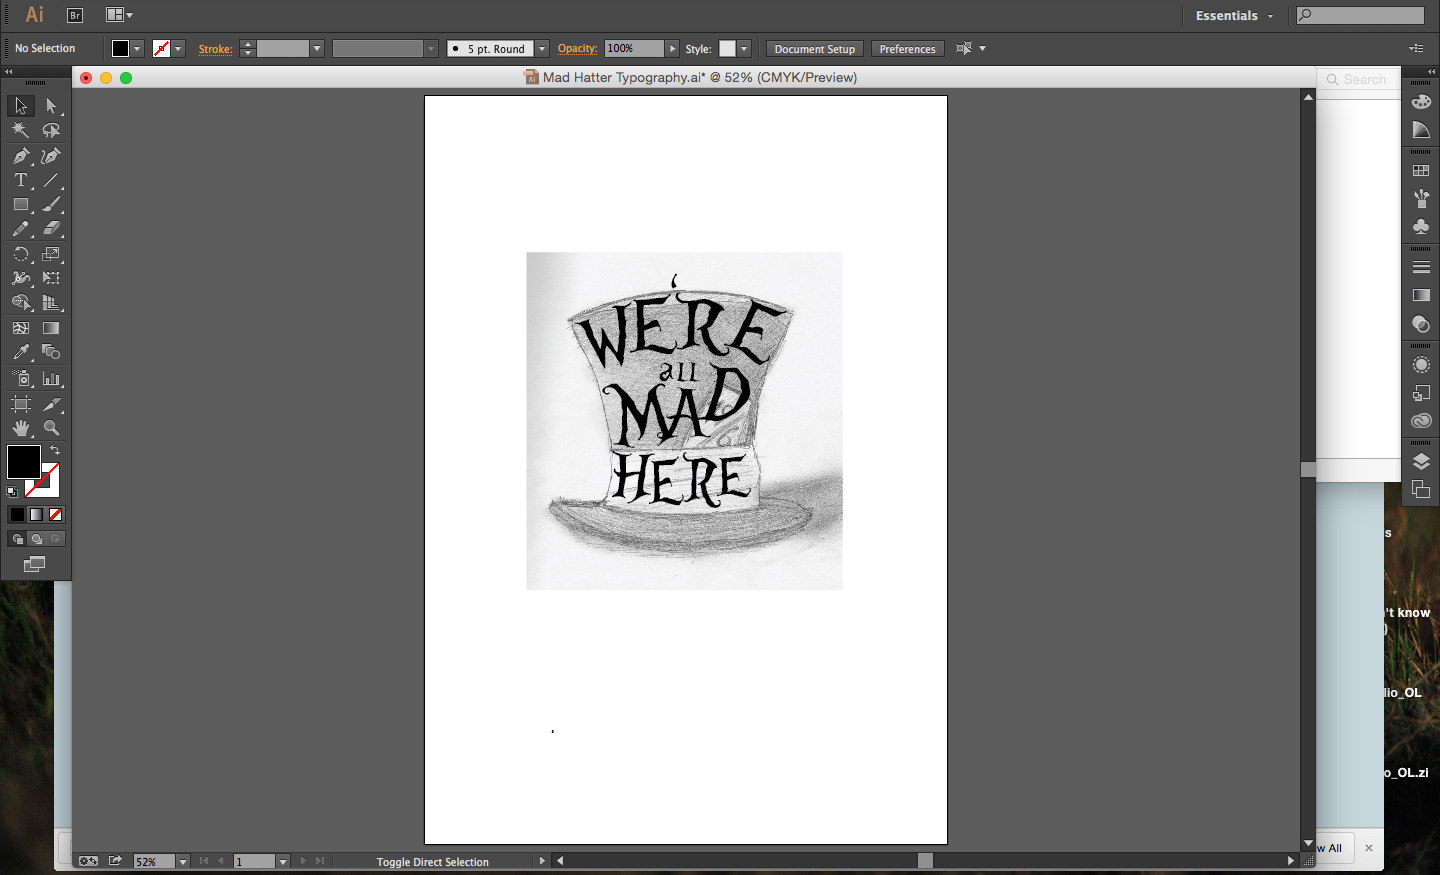Open the Stroke panel link
This screenshot has height=875, width=1440.
(215, 49)
